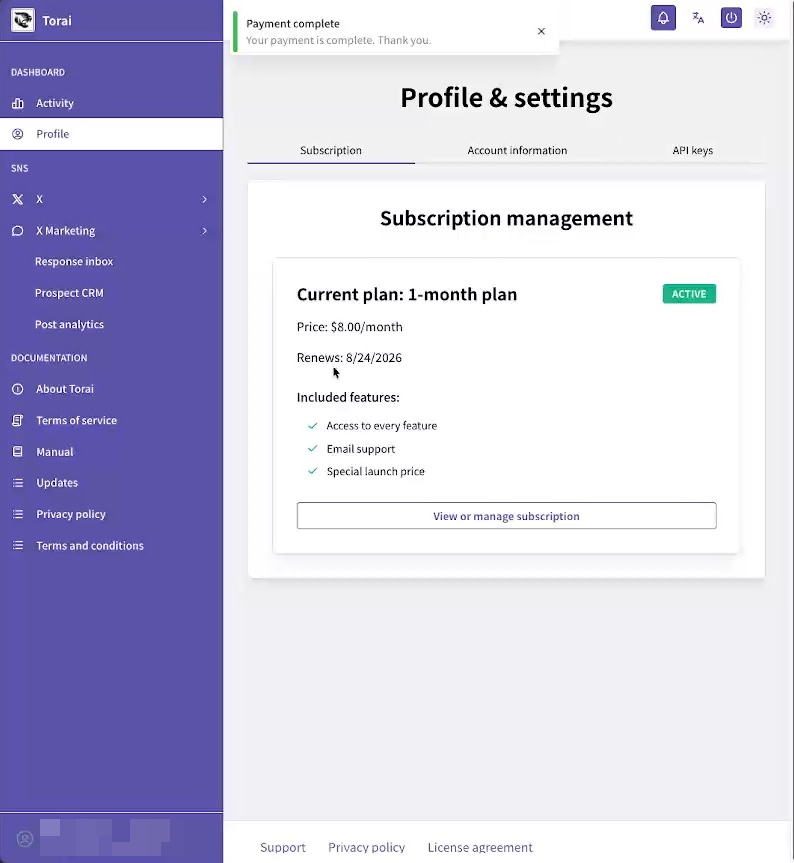Click the user avatar icon at sidebar bottom
The width and height of the screenshot is (794, 863).
tap(25, 839)
